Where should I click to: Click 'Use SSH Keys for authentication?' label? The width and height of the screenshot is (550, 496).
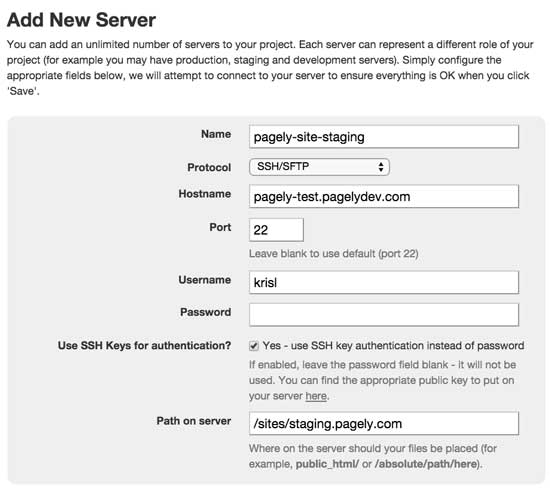(x=145, y=346)
